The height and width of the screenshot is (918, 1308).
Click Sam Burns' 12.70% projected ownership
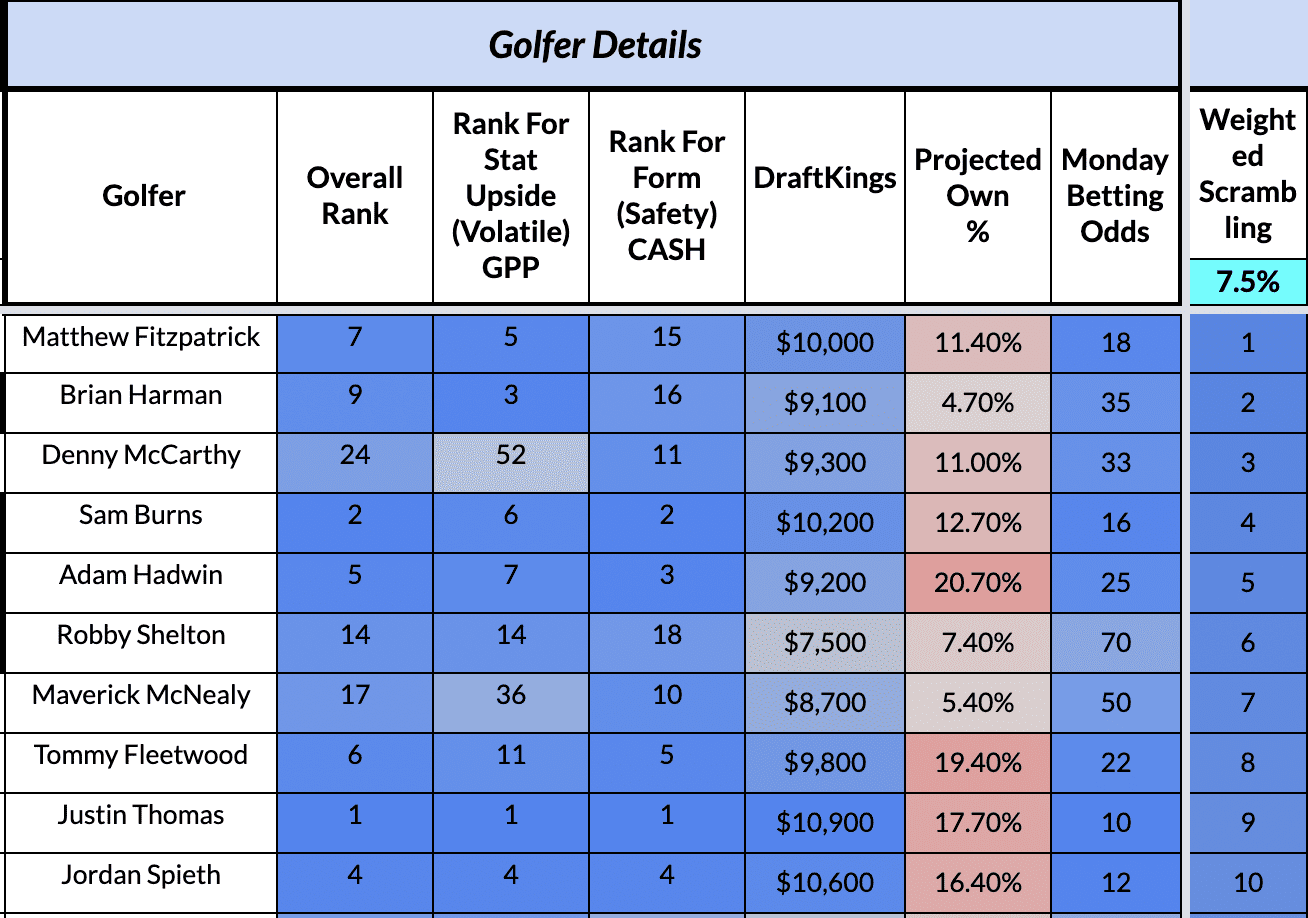[x=978, y=523]
